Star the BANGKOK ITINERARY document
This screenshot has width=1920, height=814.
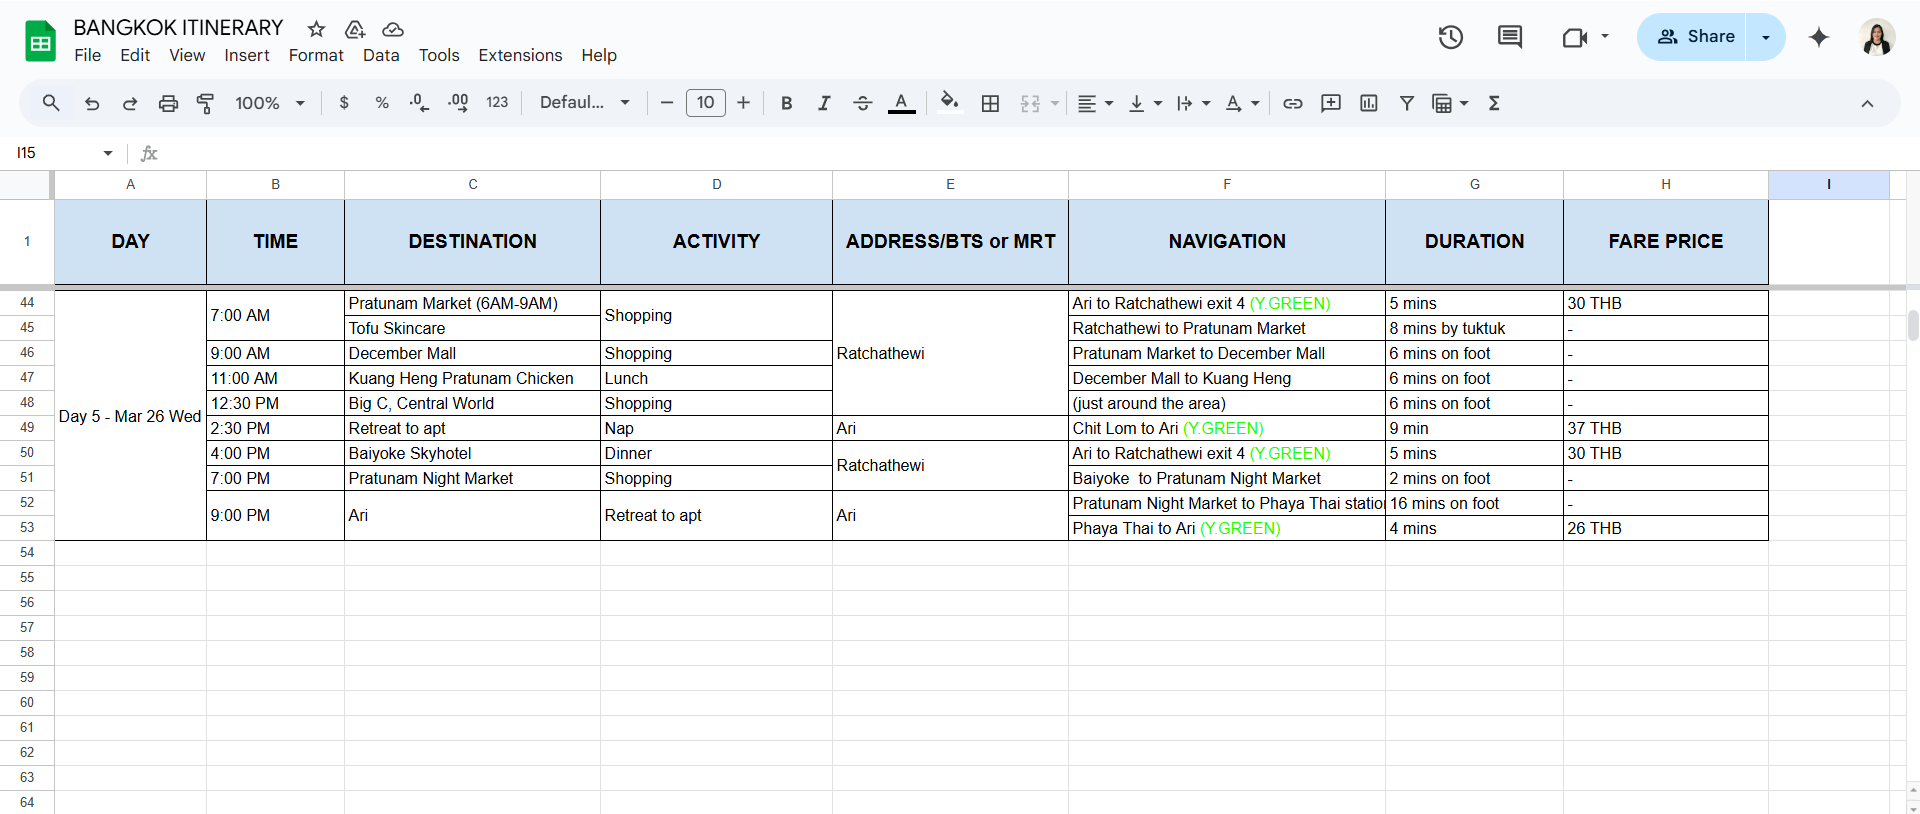(x=316, y=29)
